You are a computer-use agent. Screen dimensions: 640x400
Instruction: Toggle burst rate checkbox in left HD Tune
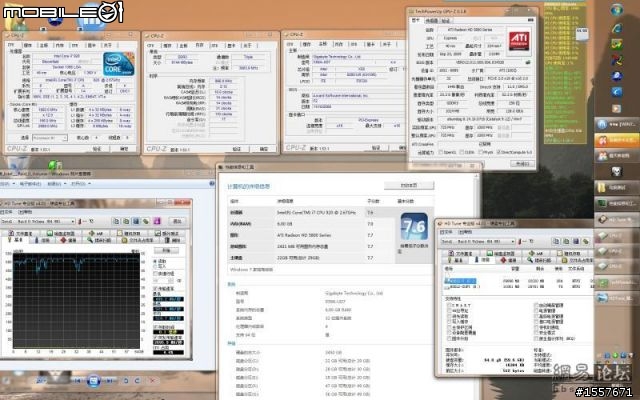click(x=156, y=338)
